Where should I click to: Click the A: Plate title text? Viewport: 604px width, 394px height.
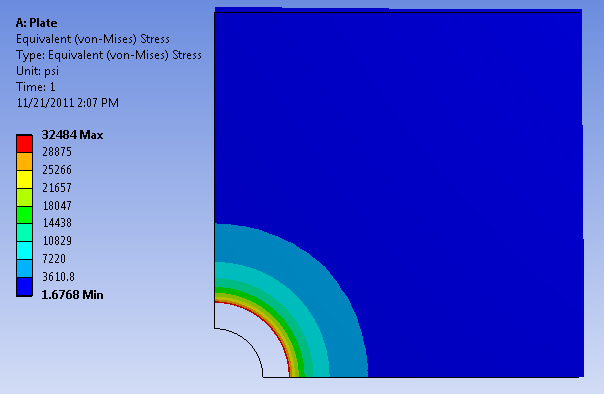pos(37,23)
